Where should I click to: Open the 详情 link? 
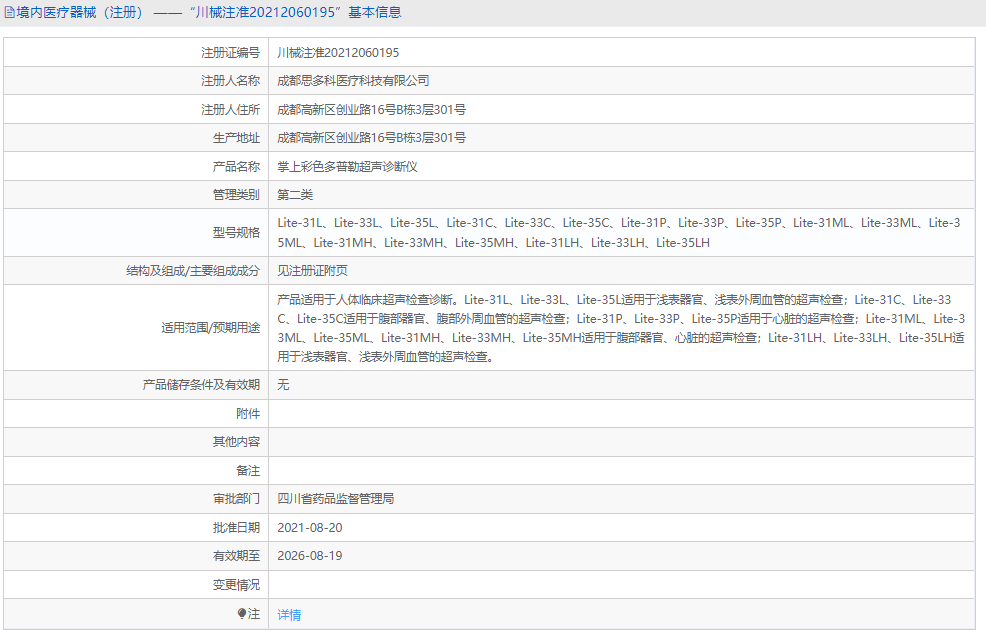click(289, 615)
